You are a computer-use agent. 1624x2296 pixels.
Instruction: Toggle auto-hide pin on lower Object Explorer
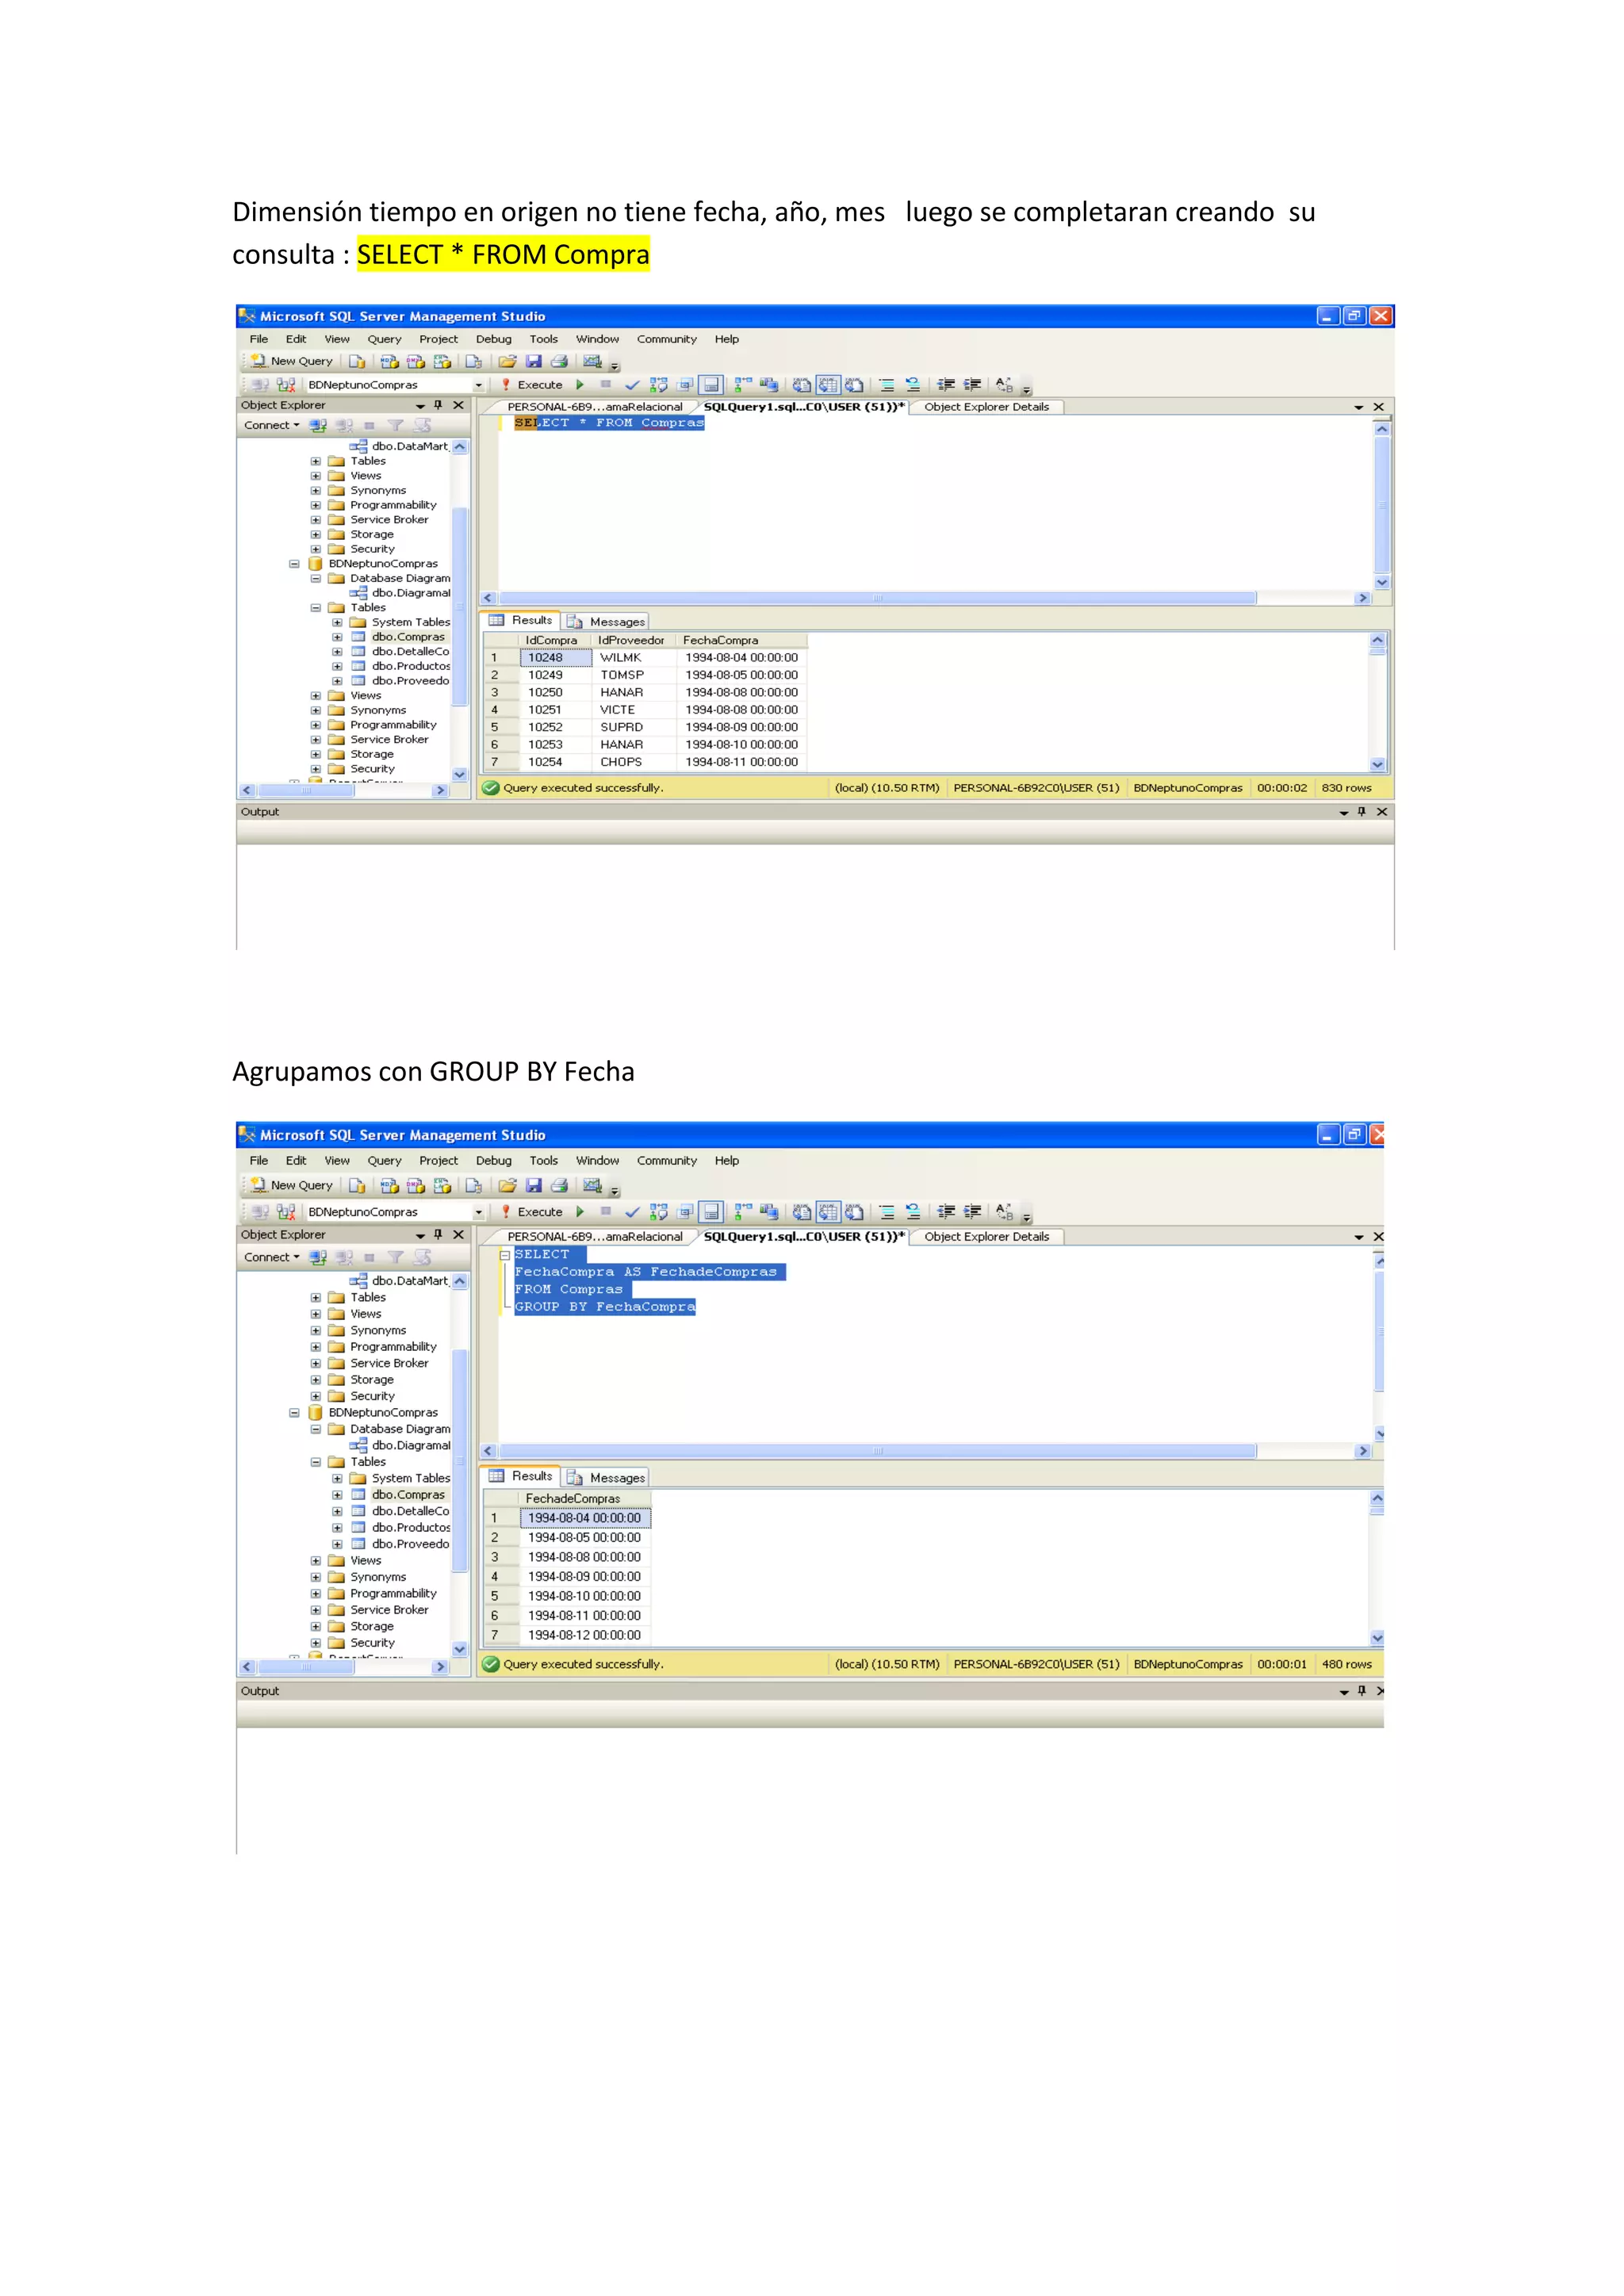[x=438, y=1235]
